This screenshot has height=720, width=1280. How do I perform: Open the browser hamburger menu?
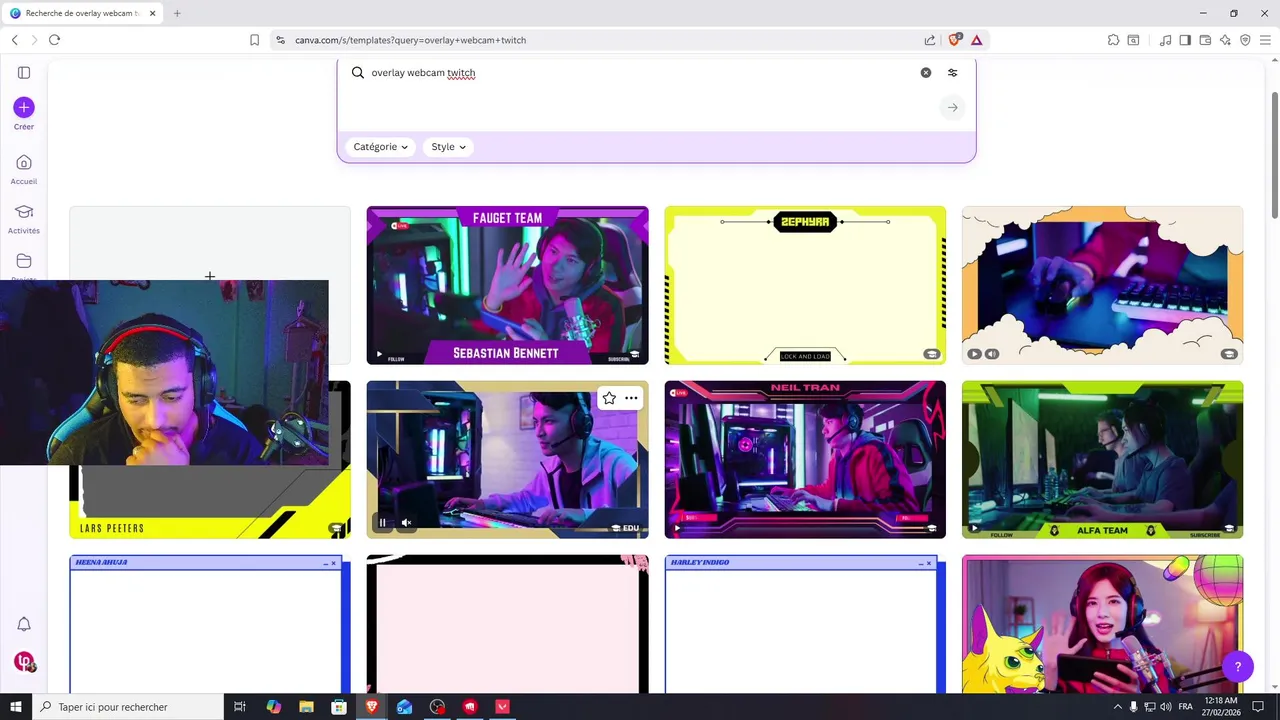(x=1265, y=40)
